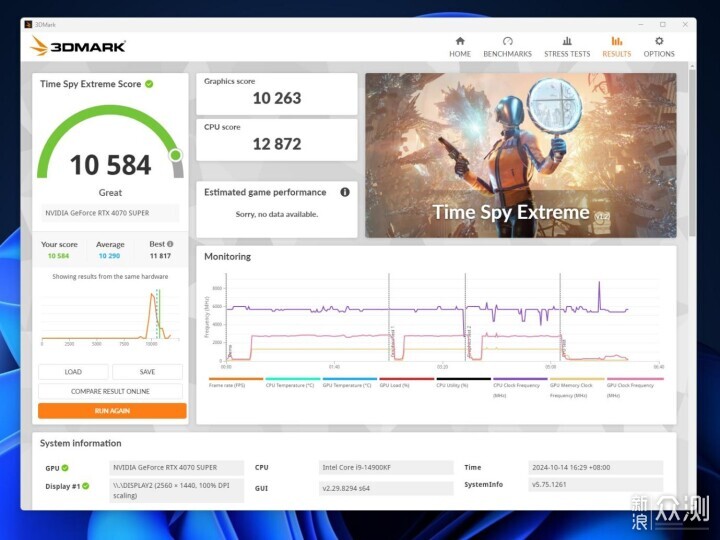The width and height of the screenshot is (720, 540).
Task: Toggle the CPU Temperature legend entry
Action: pyautogui.click(x=292, y=383)
